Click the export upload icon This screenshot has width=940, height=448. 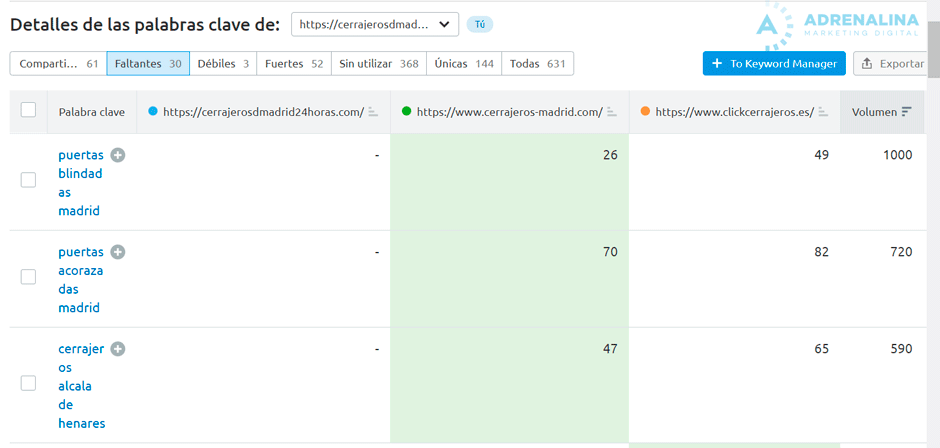(x=866, y=64)
